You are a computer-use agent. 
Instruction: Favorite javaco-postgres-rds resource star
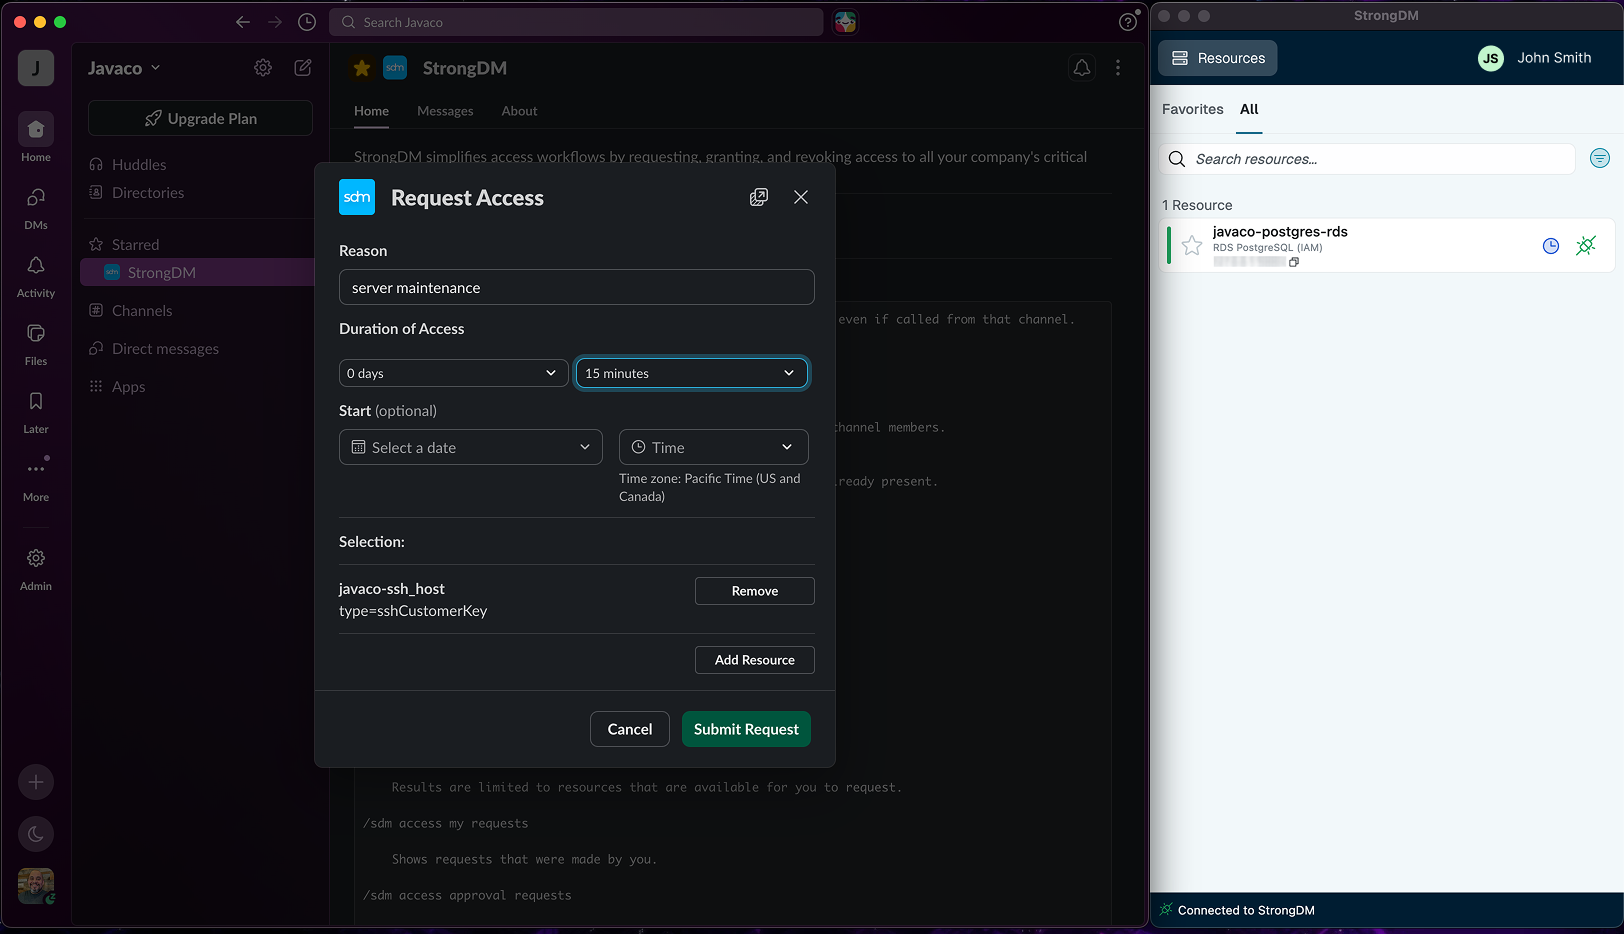[1192, 245]
